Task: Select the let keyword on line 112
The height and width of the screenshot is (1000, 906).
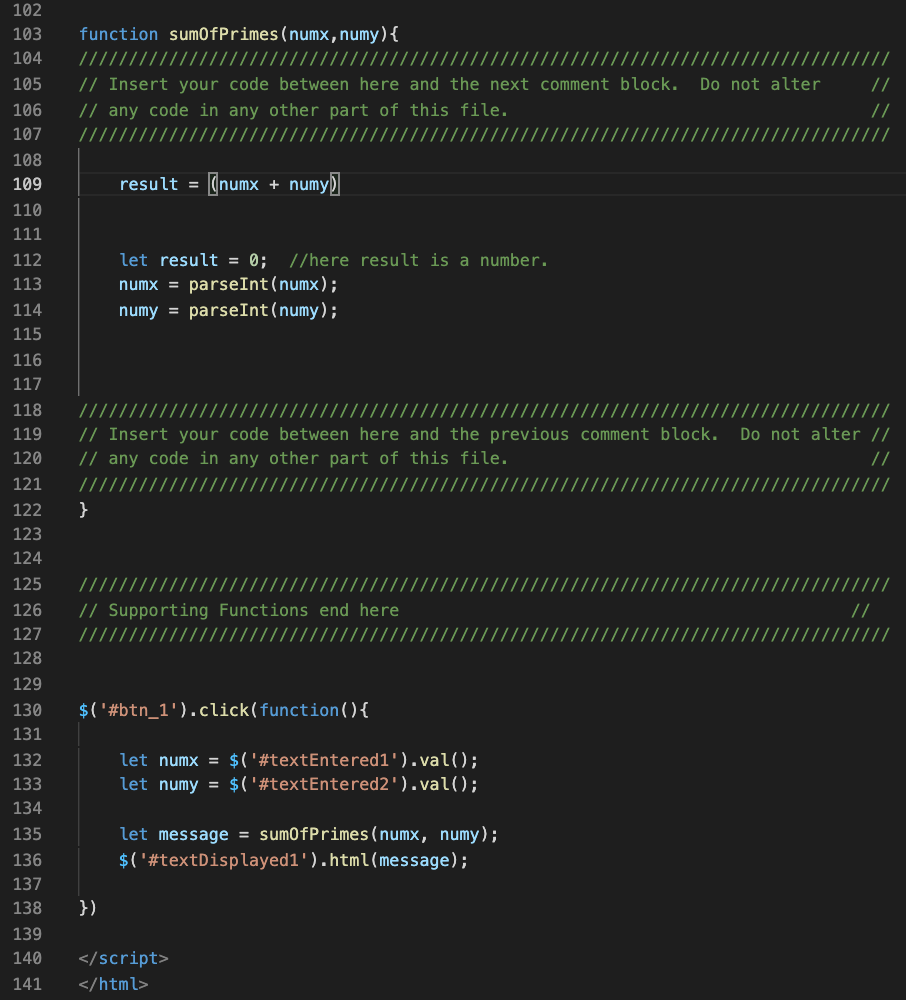Action: [x=133, y=260]
